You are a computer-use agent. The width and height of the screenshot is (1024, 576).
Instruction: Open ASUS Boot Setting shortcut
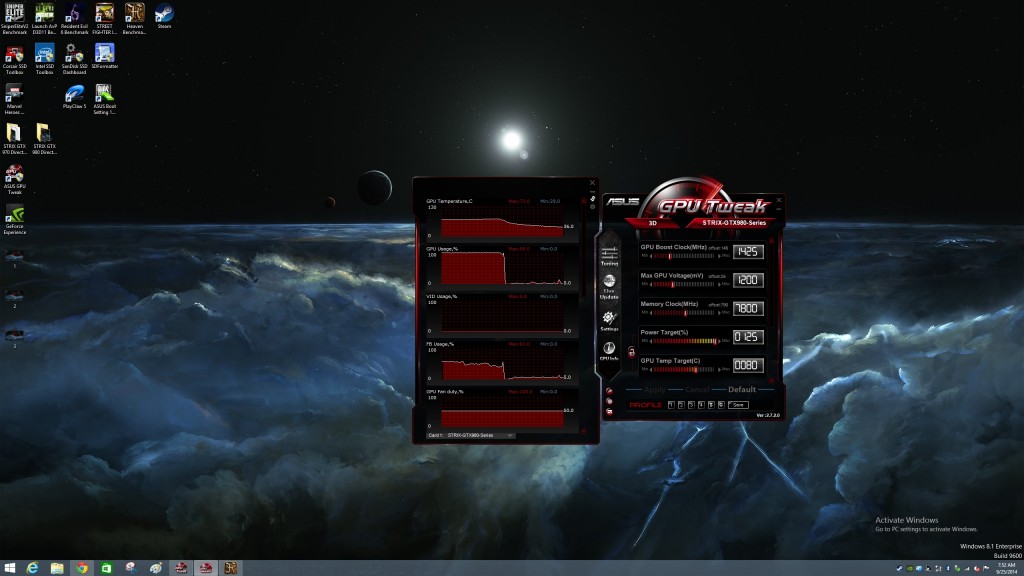click(104, 99)
